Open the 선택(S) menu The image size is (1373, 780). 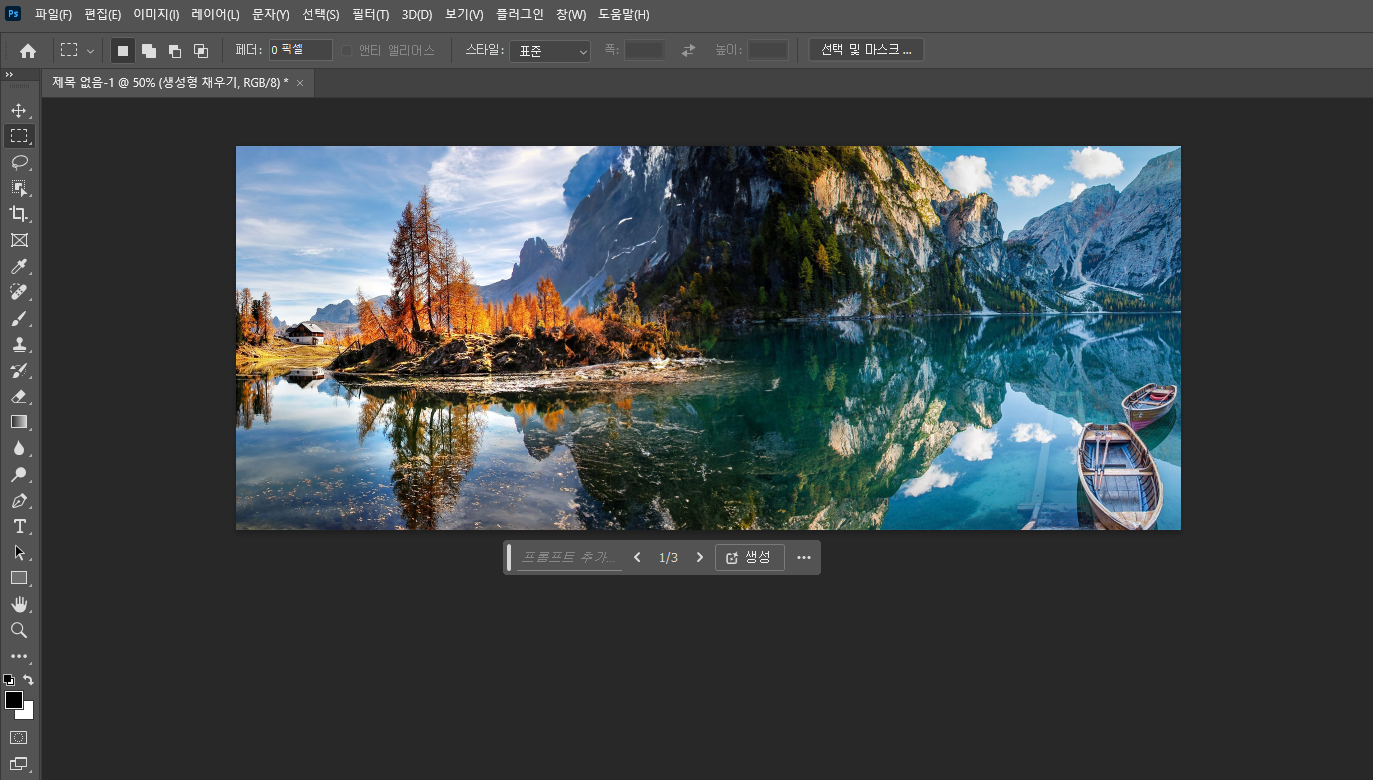pos(321,15)
